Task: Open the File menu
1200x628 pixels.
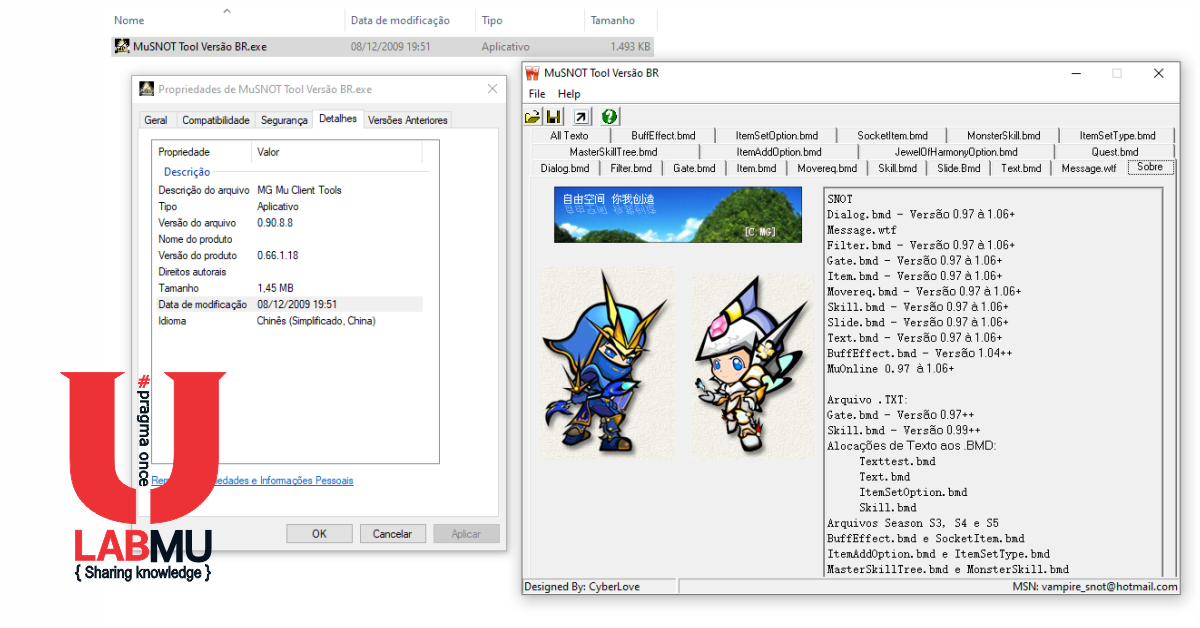Action: point(537,94)
